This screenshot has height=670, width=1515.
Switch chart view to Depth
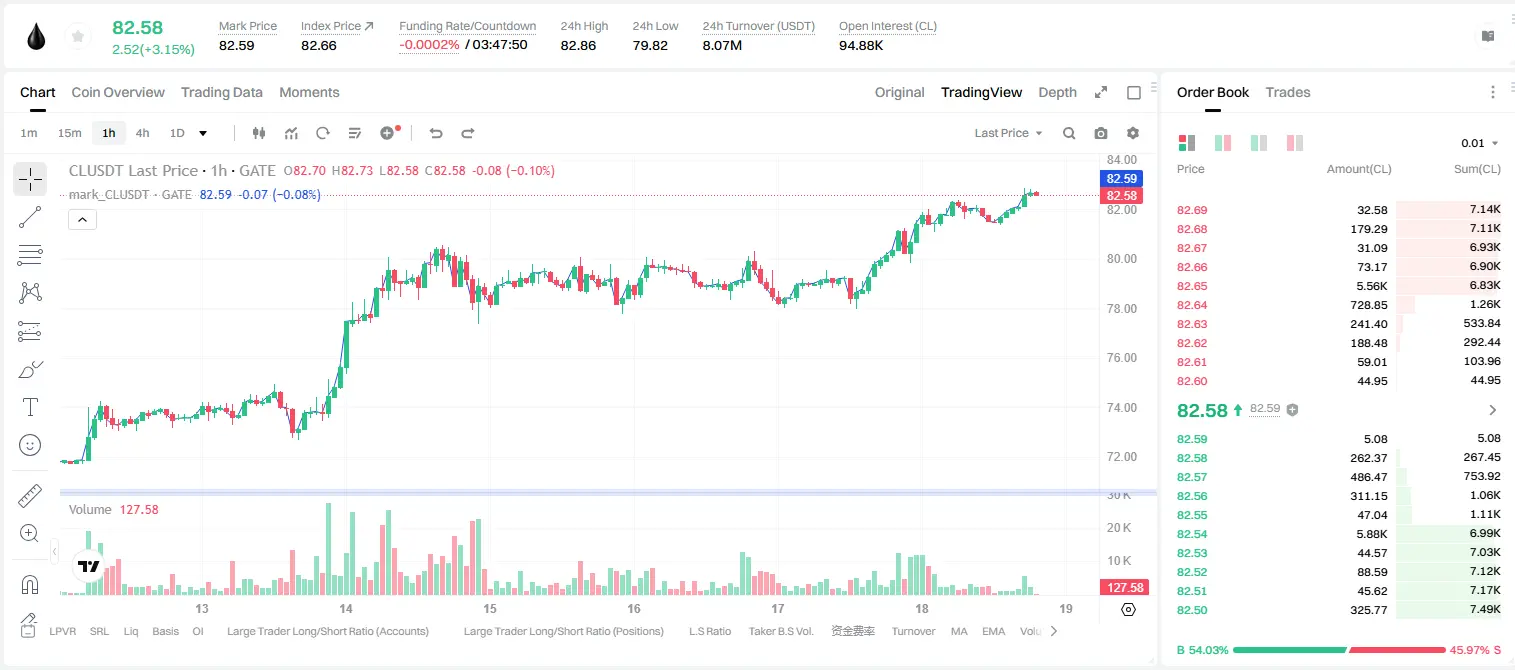tap(1057, 92)
